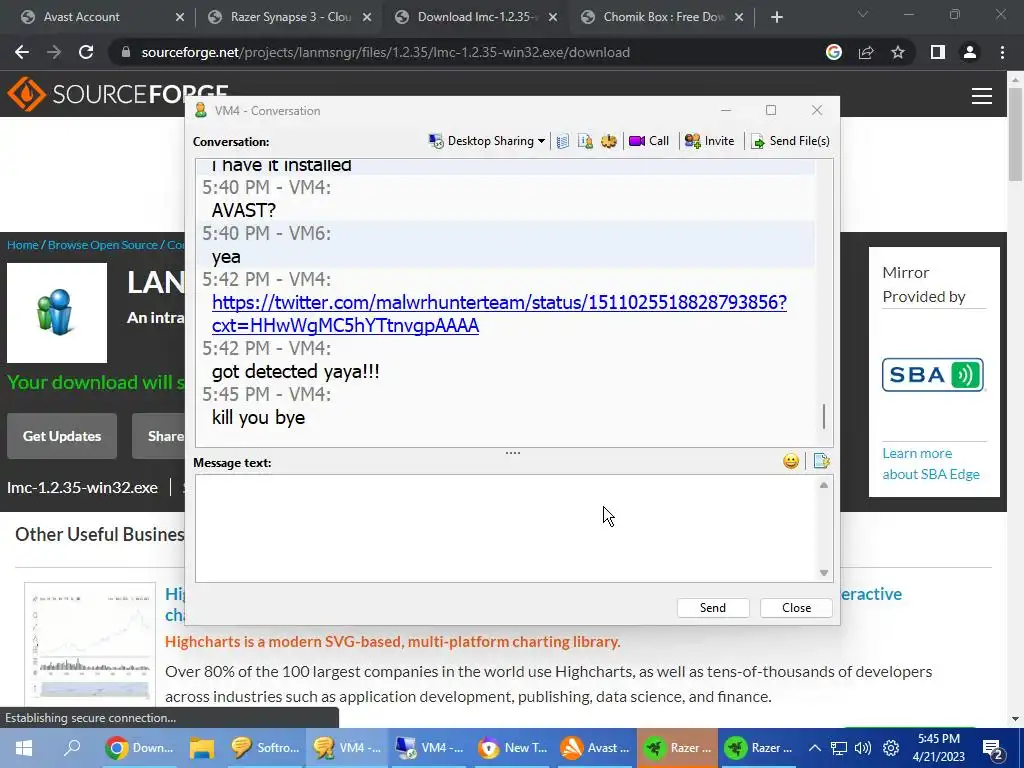The width and height of the screenshot is (1024, 768).
Task: Click the Home breadcrumb link
Action: (x=23, y=245)
